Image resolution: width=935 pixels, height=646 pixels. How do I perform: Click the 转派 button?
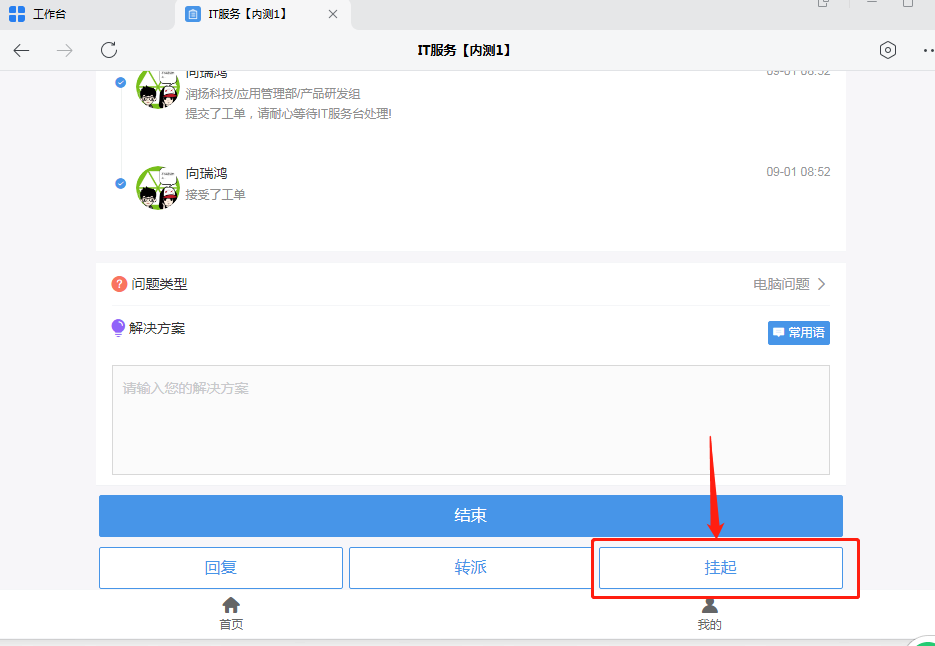pyautogui.click(x=470, y=568)
